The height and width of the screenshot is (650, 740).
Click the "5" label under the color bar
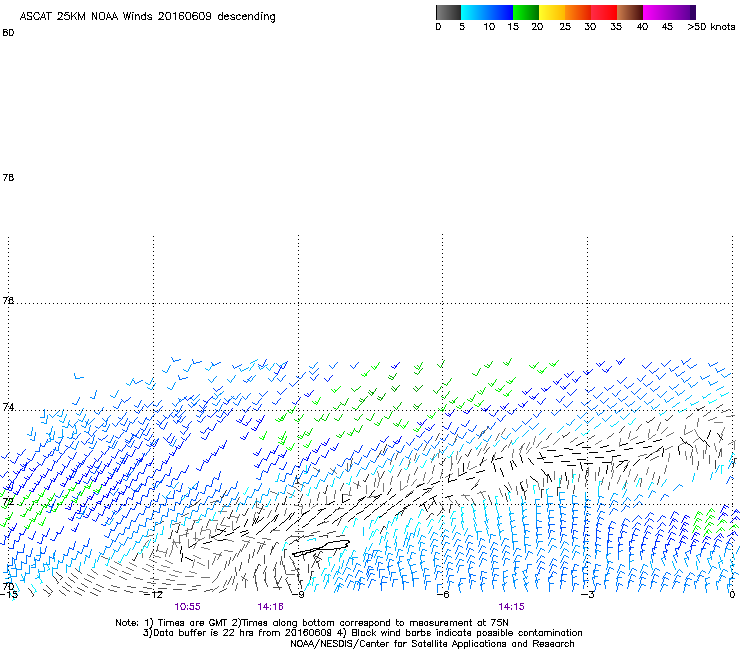click(x=462, y=27)
